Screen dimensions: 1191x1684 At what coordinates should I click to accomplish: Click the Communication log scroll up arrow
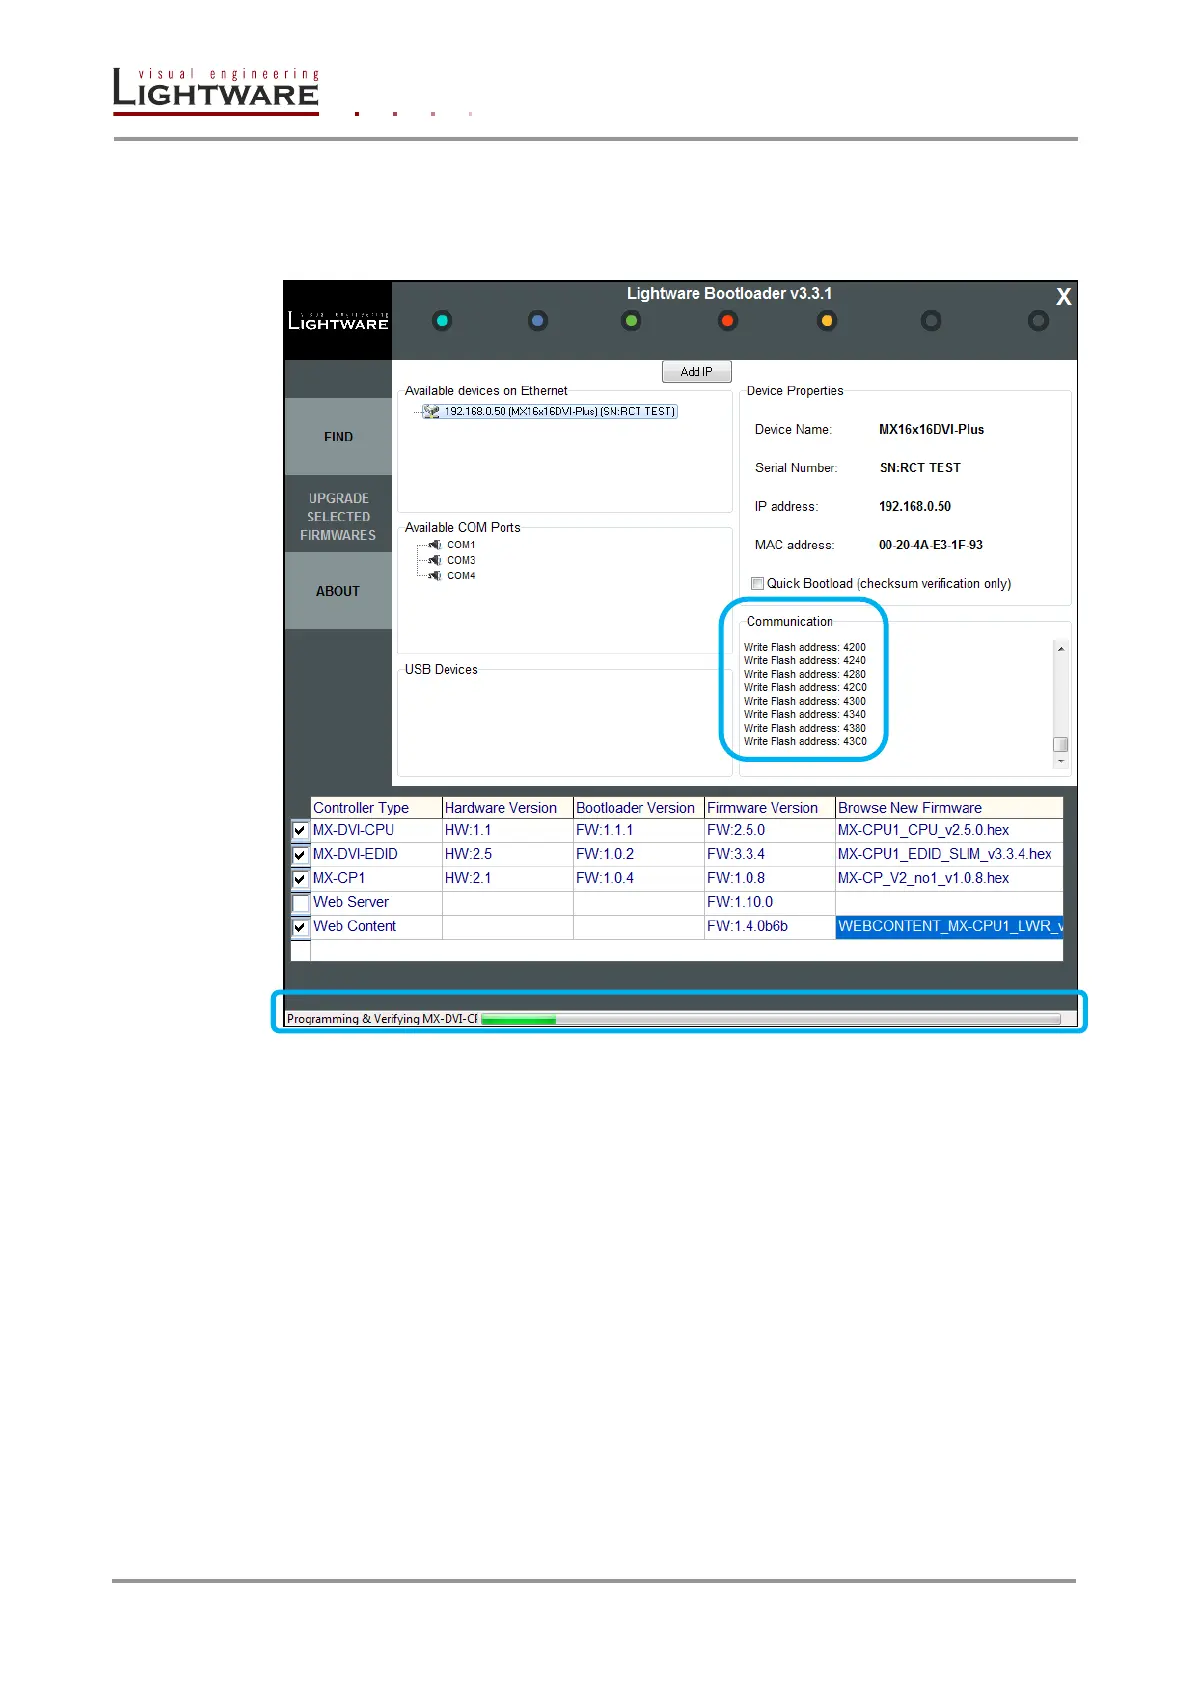pos(1061,649)
